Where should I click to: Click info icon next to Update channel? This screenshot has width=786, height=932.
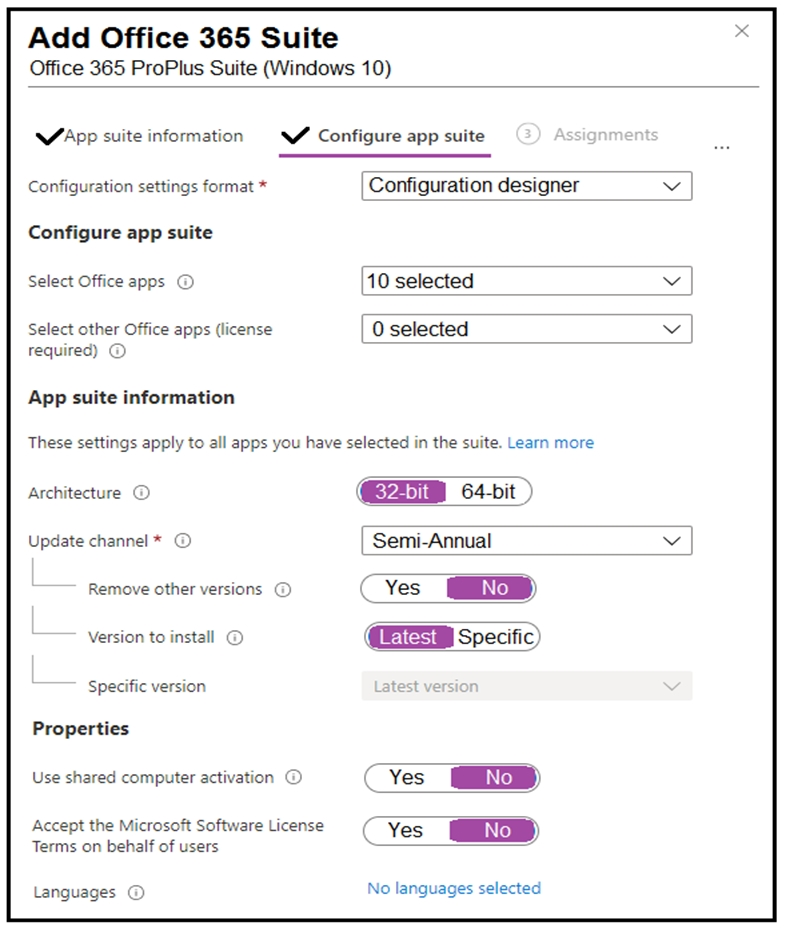pos(183,541)
